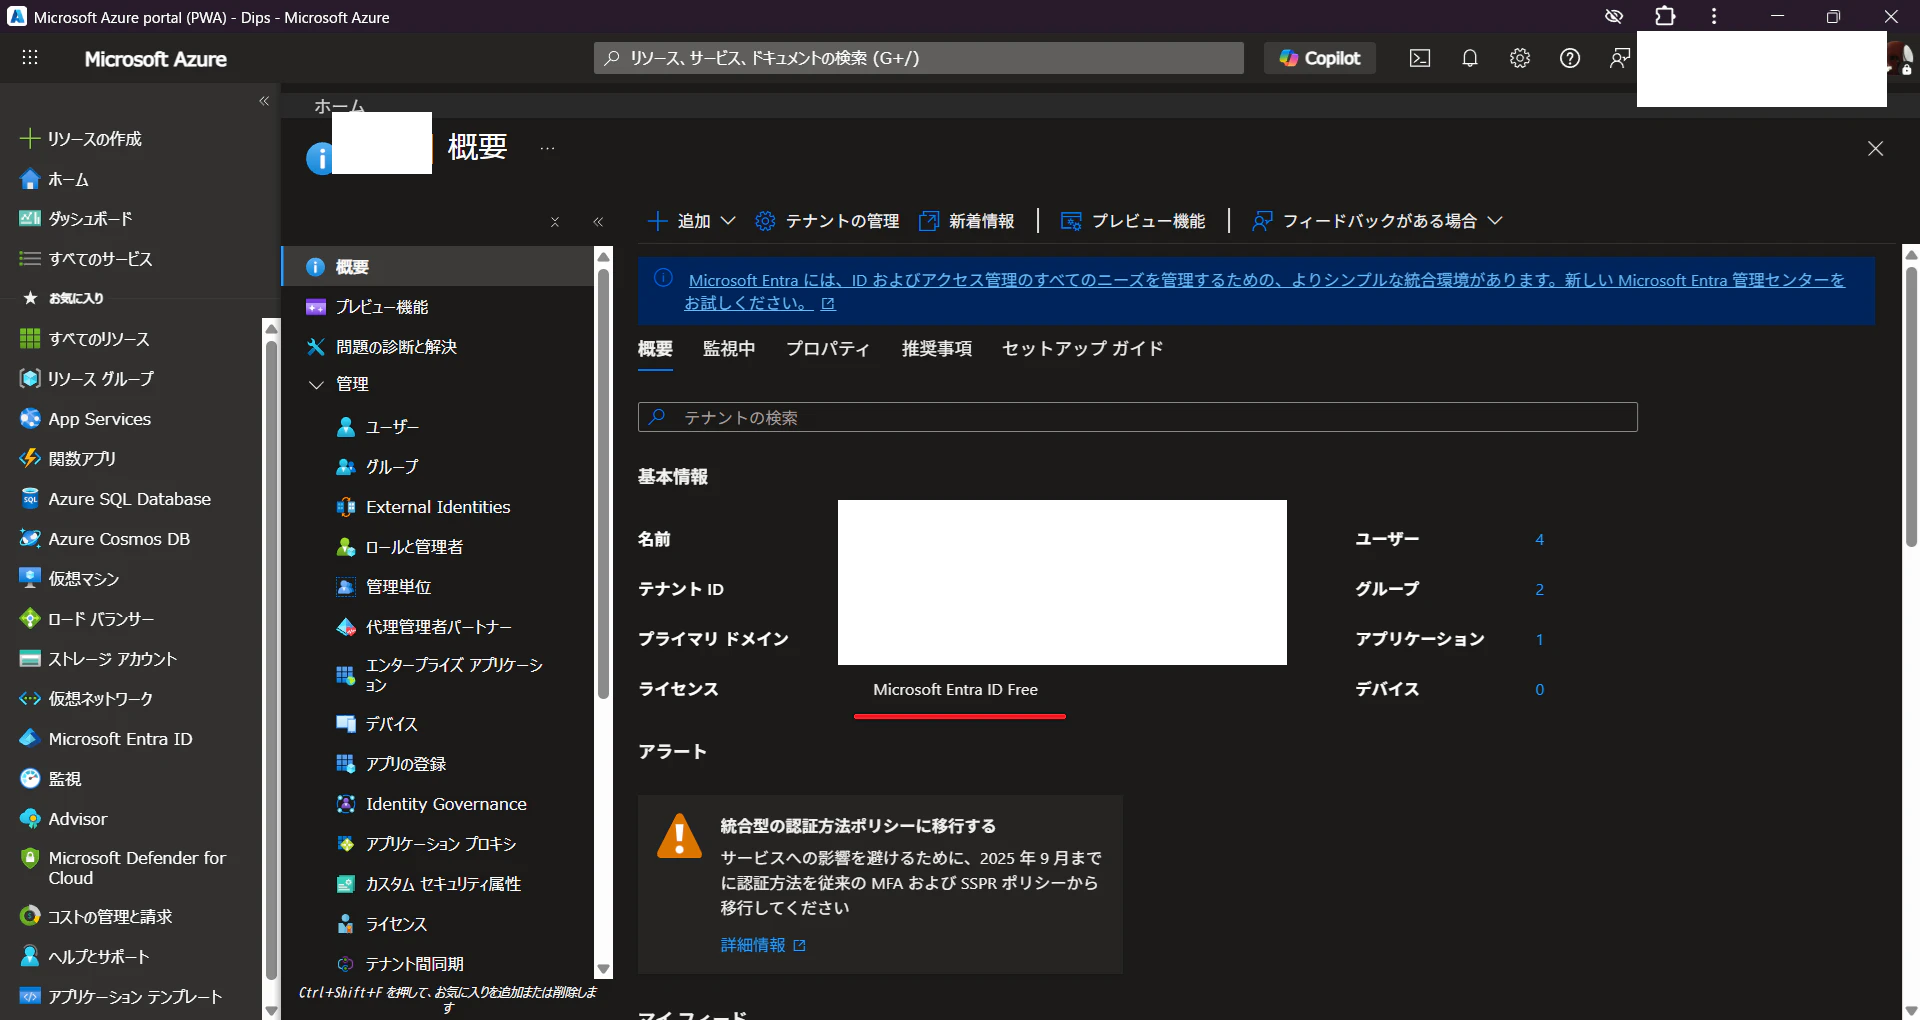The height and width of the screenshot is (1020, 1920).
Task: Click the resource menu scrollbar down arrow
Action: click(603, 969)
